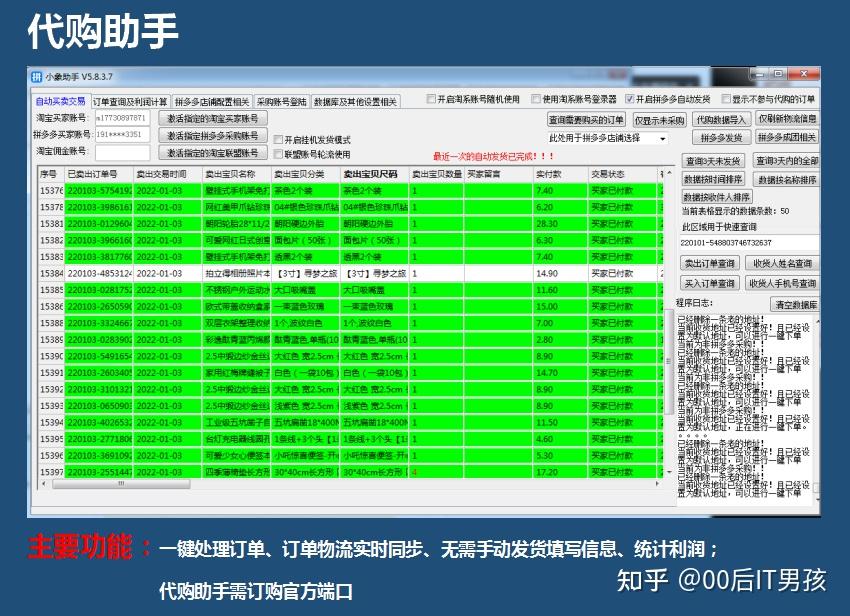Click the 17.20 payment cell

tap(561, 472)
